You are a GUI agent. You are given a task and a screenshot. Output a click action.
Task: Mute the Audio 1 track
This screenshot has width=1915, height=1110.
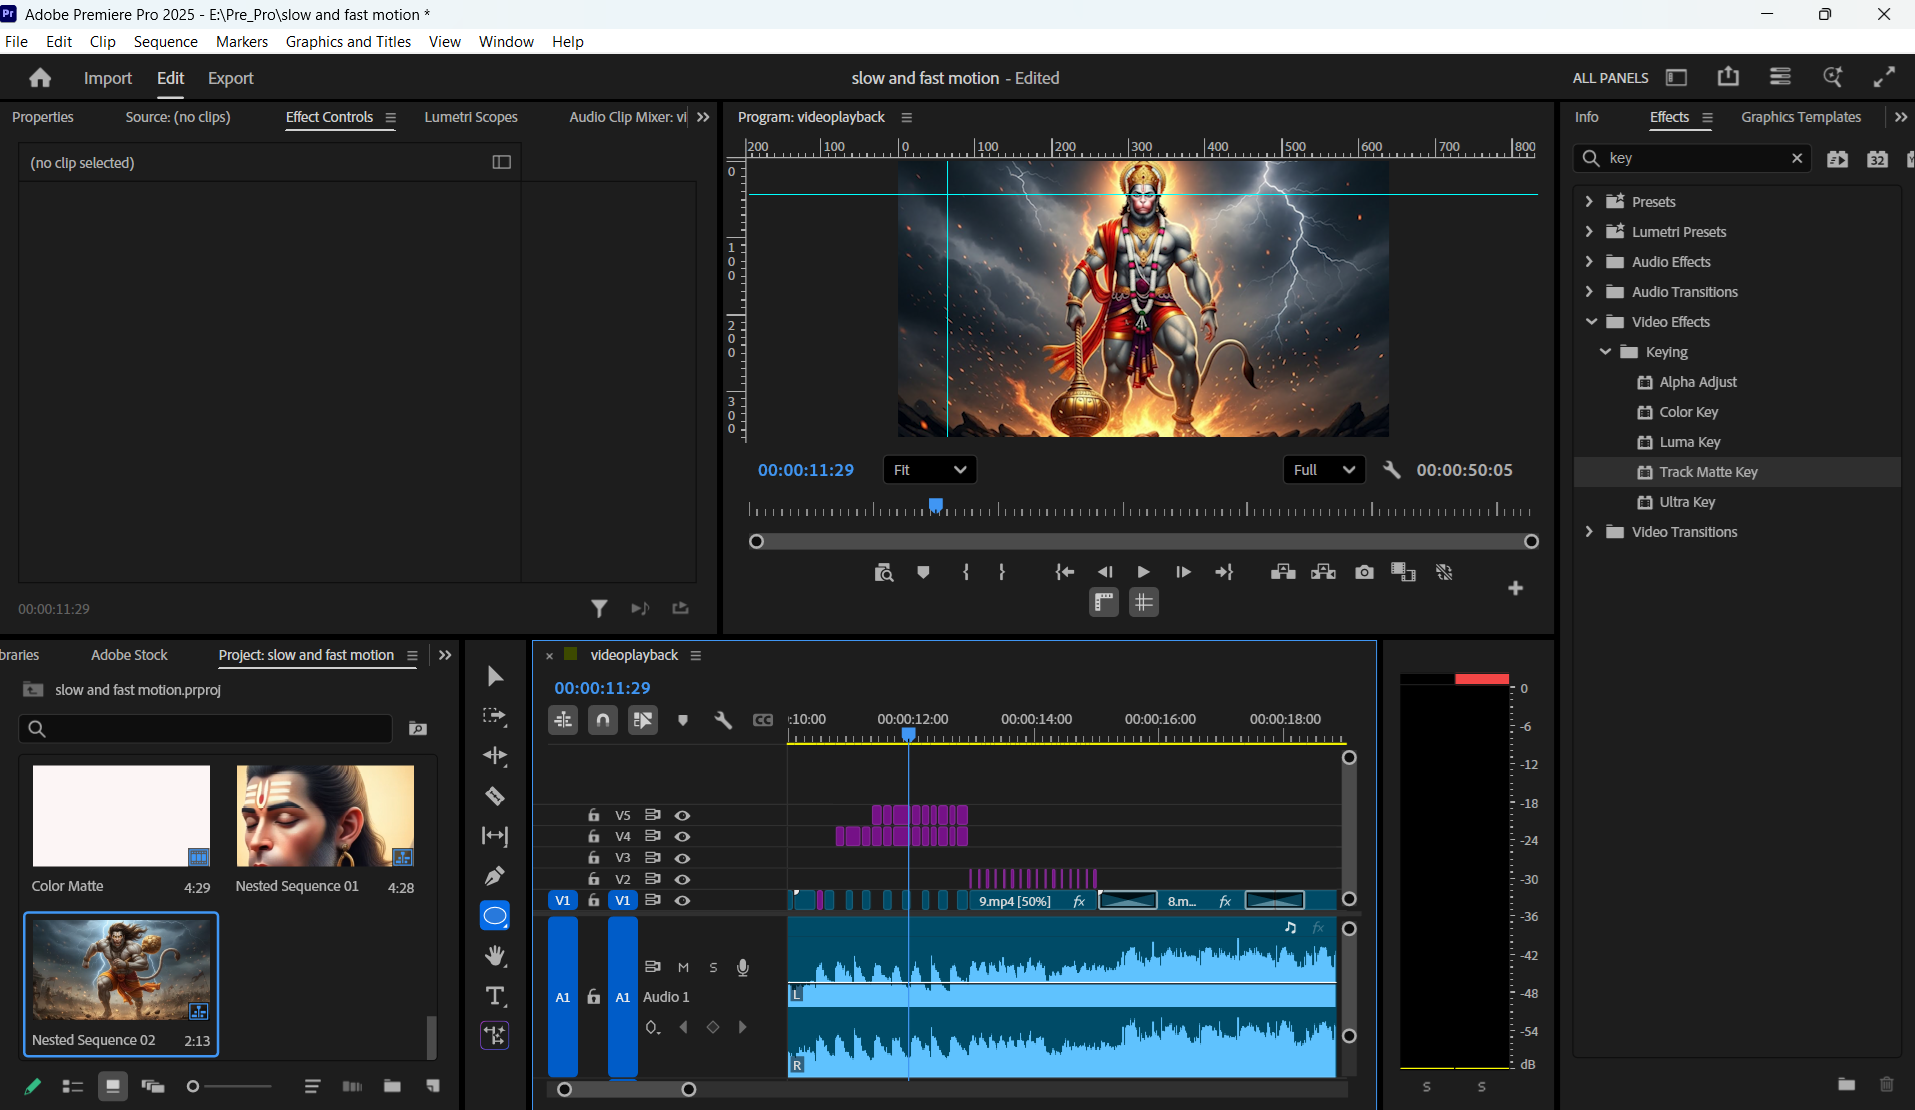pyautogui.click(x=683, y=966)
